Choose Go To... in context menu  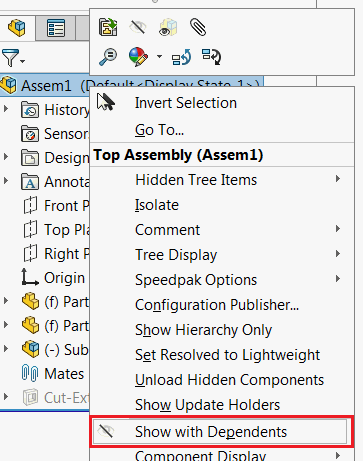click(222, 130)
